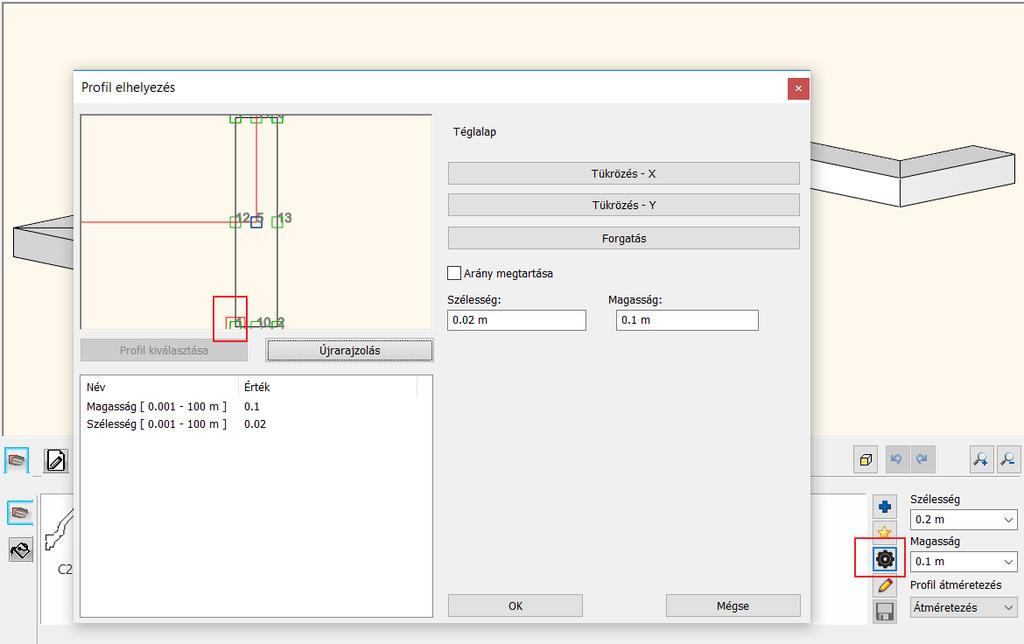Click the 3D box view icon

(x=866, y=460)
